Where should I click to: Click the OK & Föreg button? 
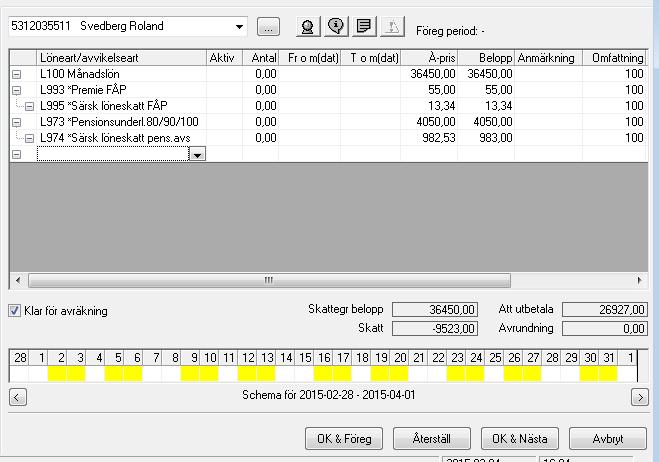pos(344,439)
